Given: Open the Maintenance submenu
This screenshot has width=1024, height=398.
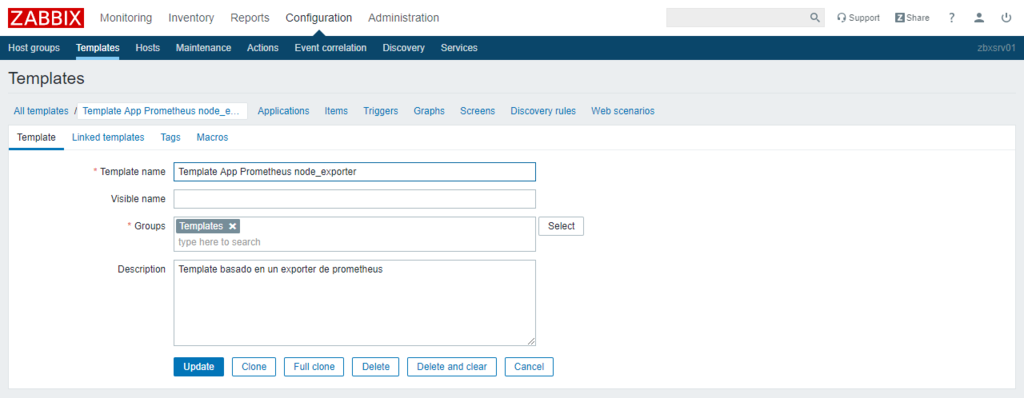Looking at the screenshot, I should click(203, 48).
